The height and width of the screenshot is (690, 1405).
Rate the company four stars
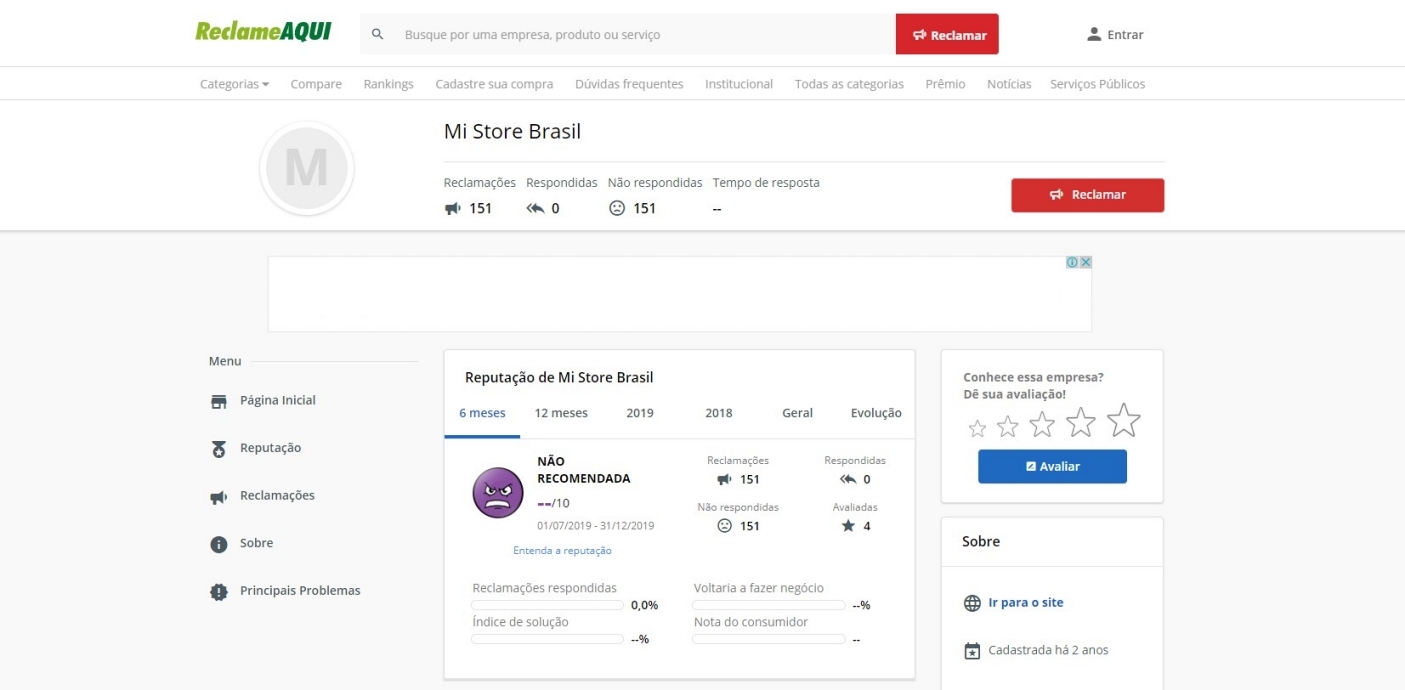coord(1081,422)
